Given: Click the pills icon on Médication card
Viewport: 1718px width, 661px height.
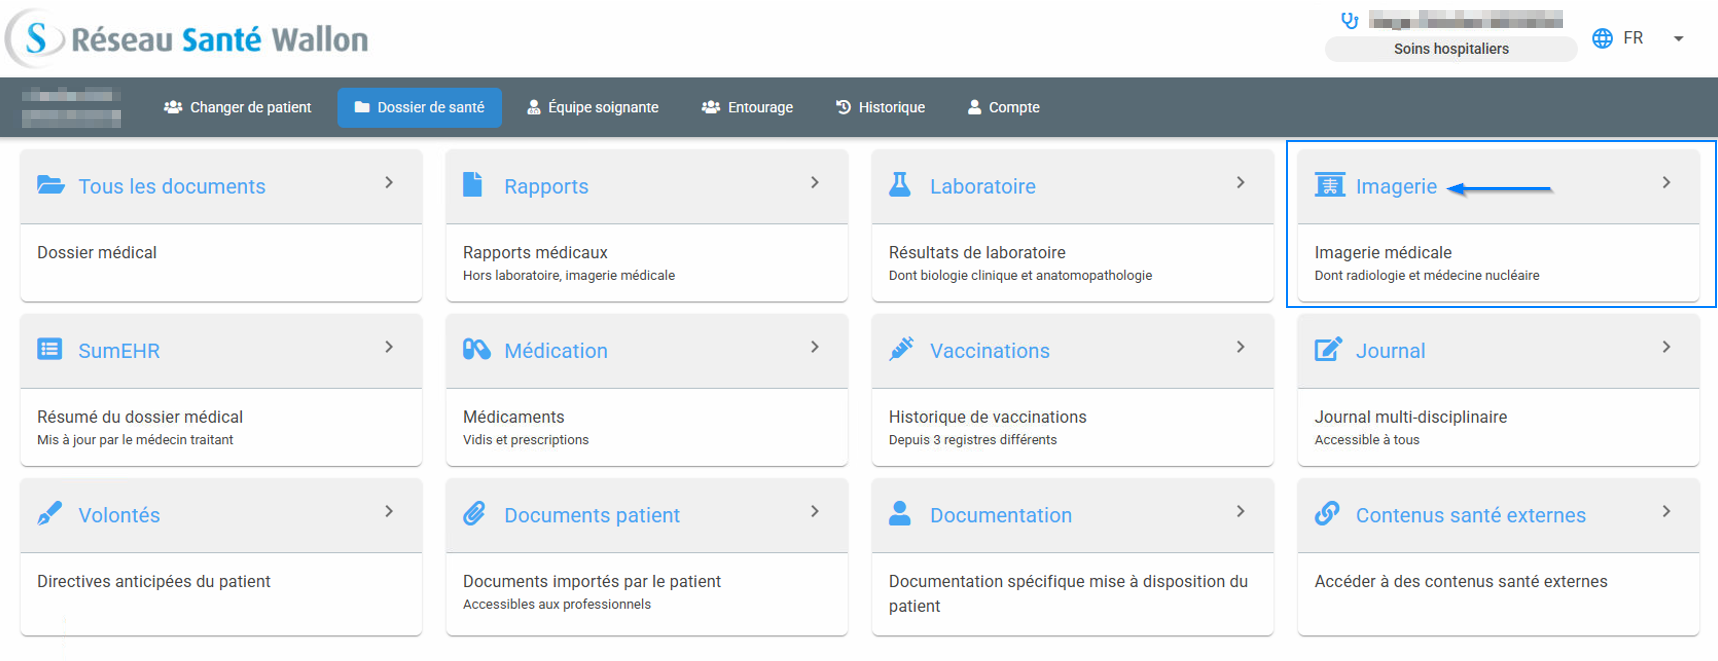Looking at the screenshot, I should pyautogui.click(x=476, y=349).
